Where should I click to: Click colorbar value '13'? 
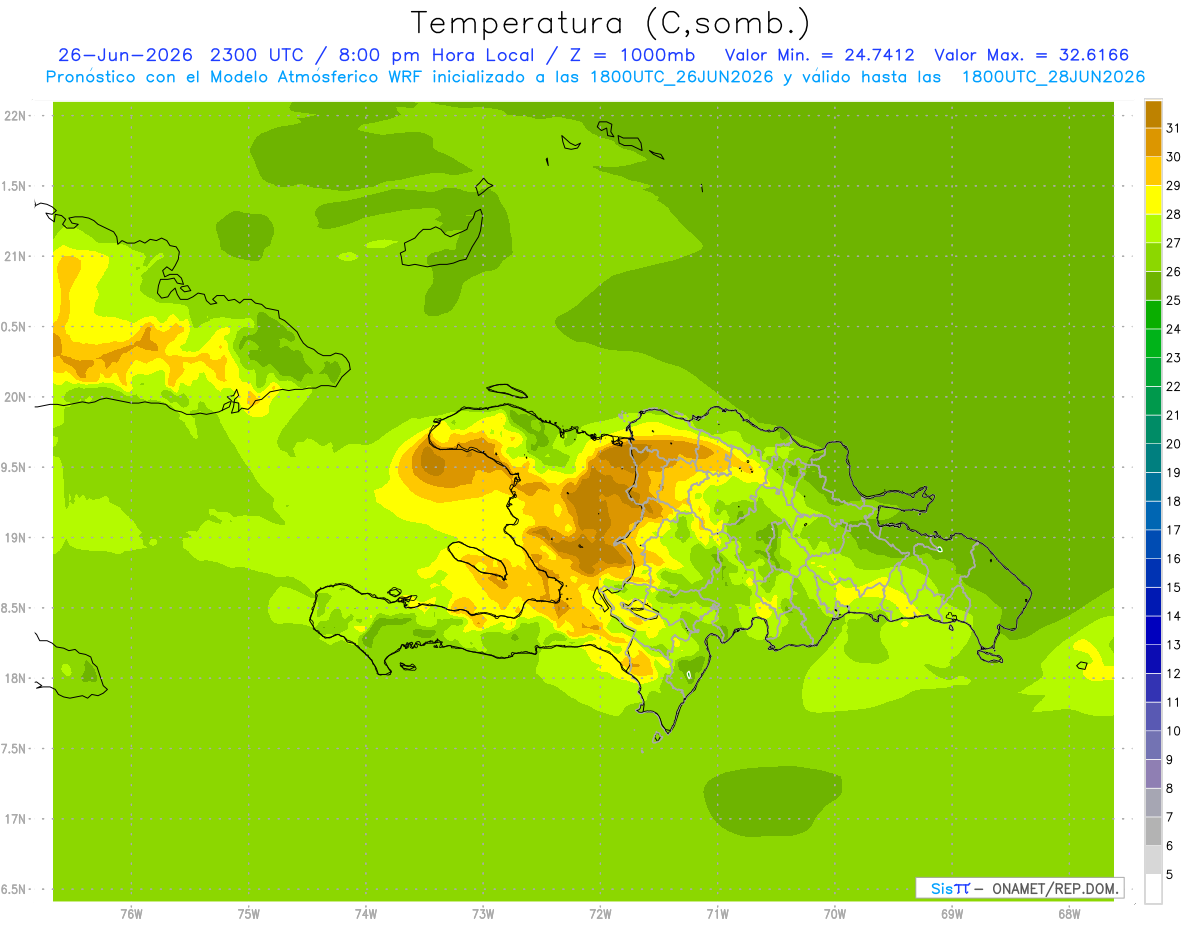pos(1174,645)
